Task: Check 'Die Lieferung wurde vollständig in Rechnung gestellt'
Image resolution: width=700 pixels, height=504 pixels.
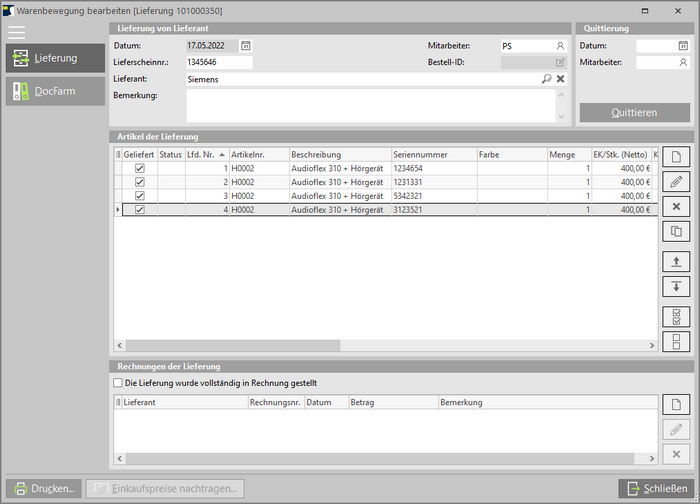Action: tap(118, 383)
